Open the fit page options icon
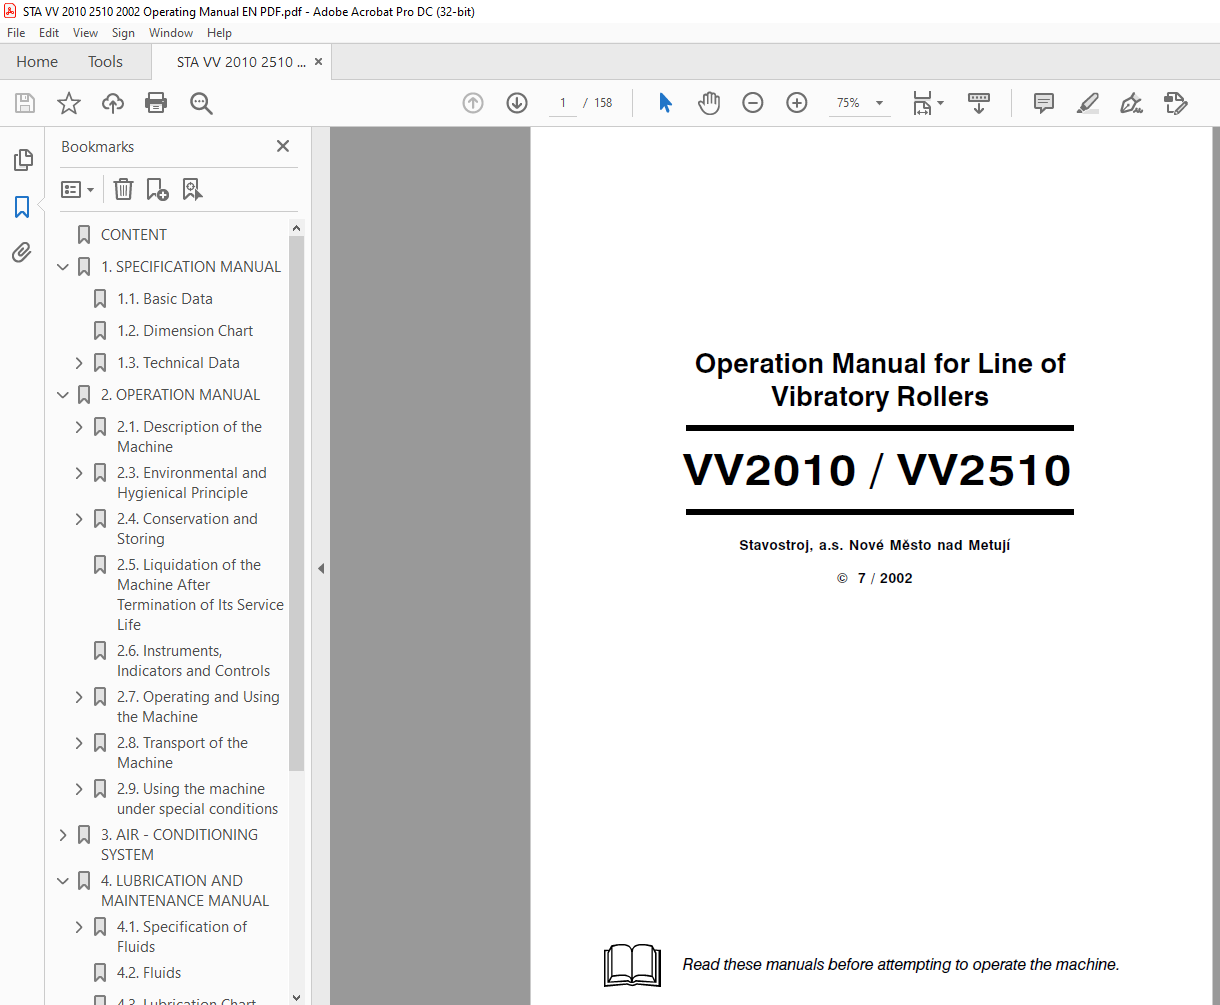 coord(927,103)
